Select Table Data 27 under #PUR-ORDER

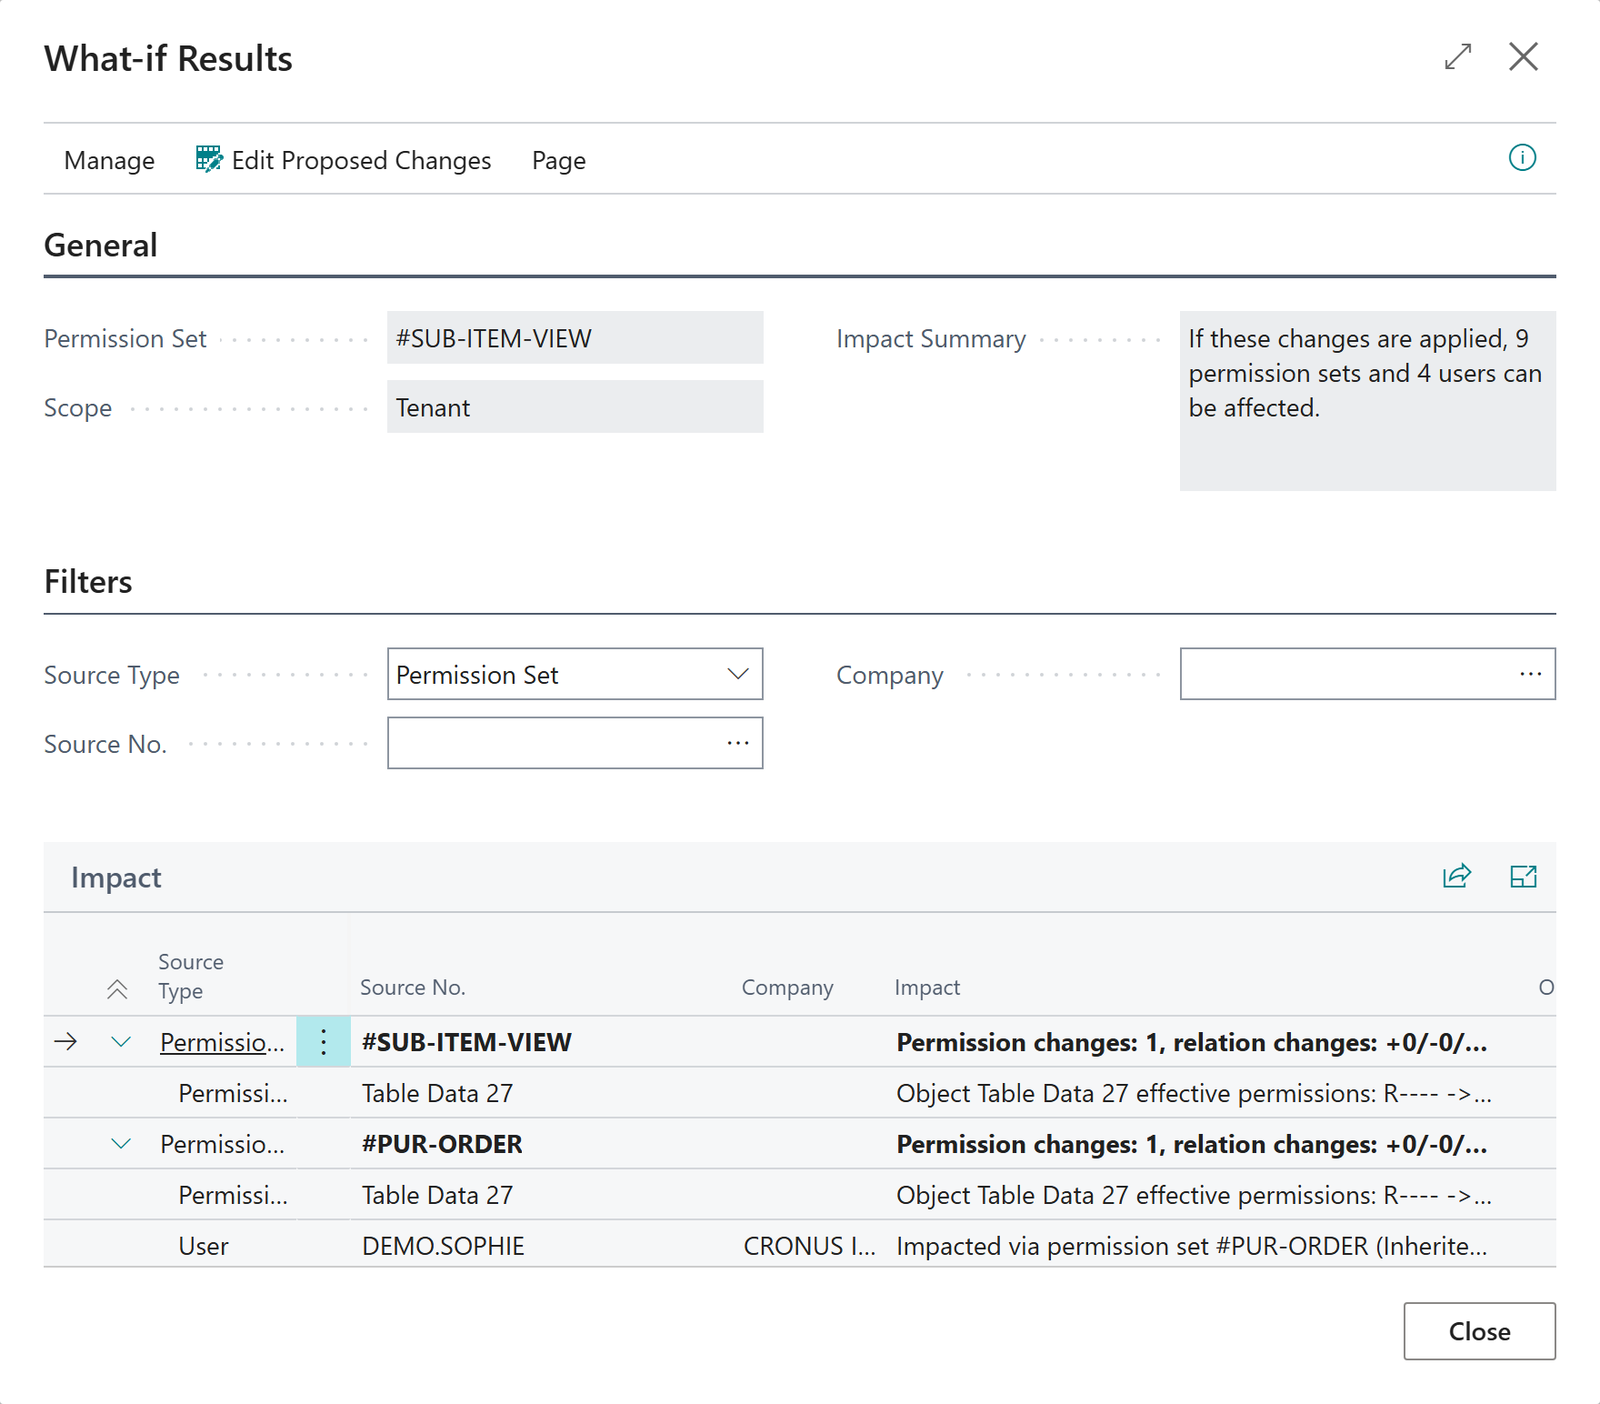coord(437,1195)
